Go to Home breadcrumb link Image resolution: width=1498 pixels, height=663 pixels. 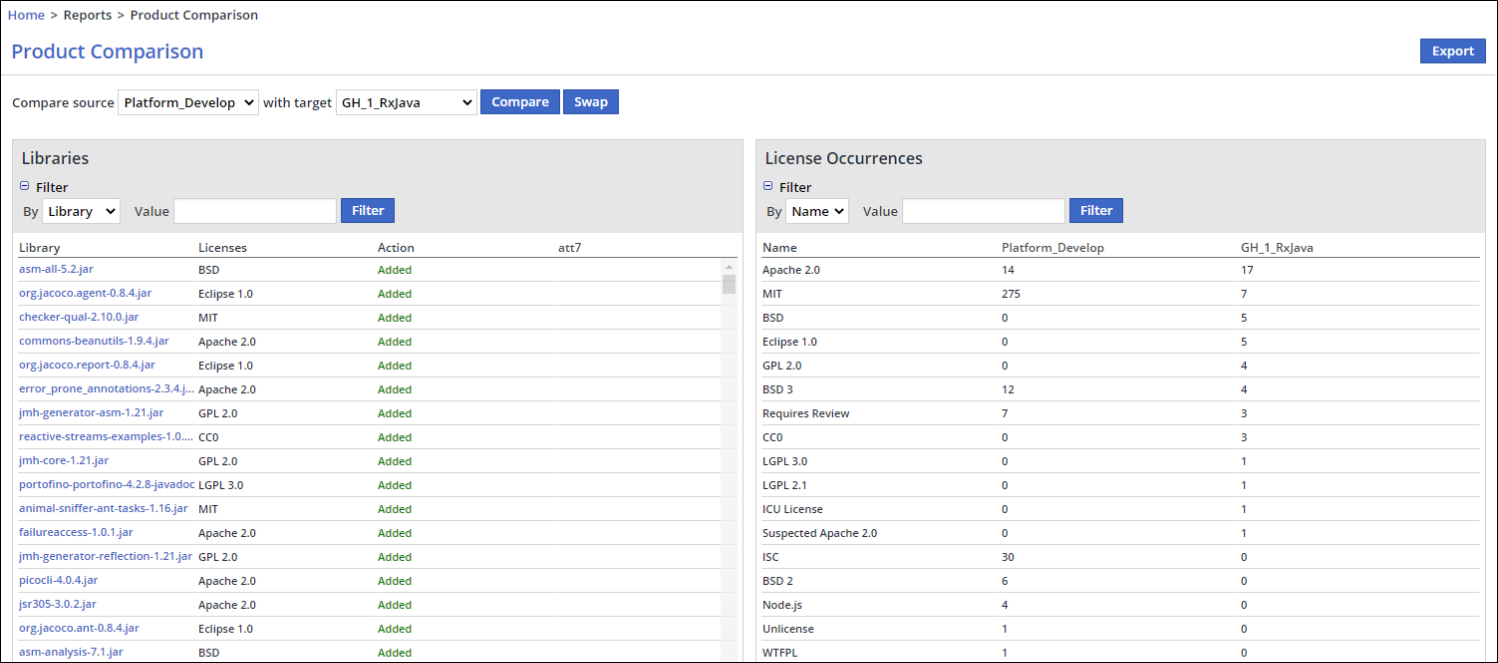tap(26, 15)
